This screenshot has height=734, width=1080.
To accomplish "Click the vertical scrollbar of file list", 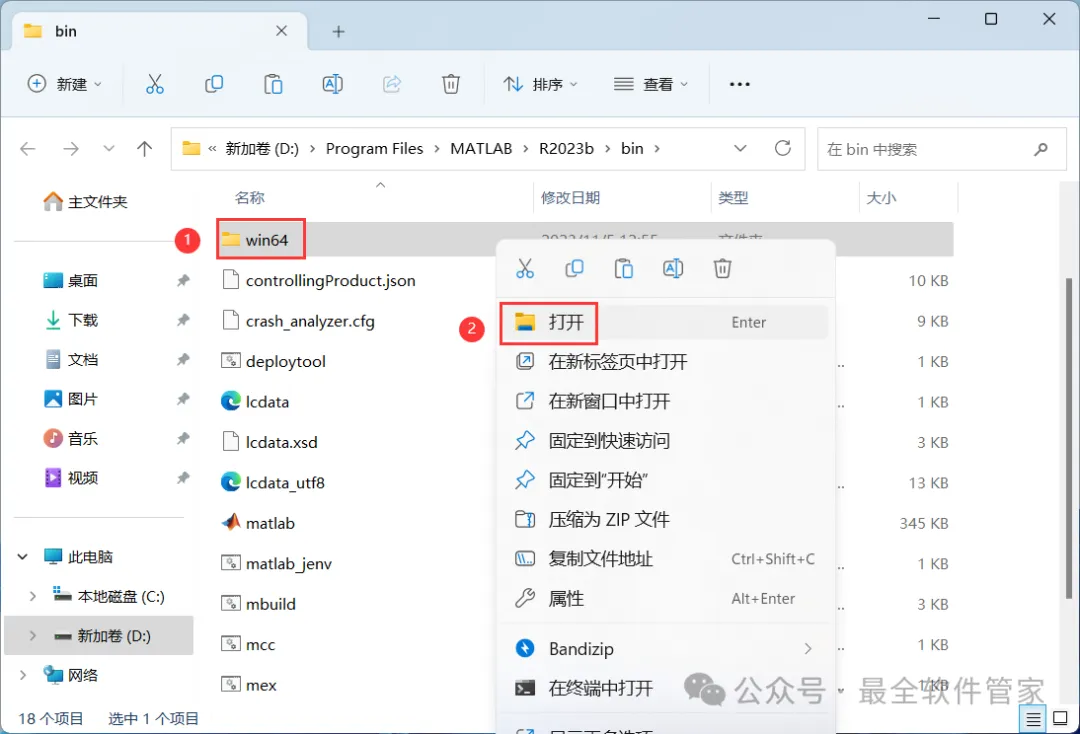I will coord(1069,441).
